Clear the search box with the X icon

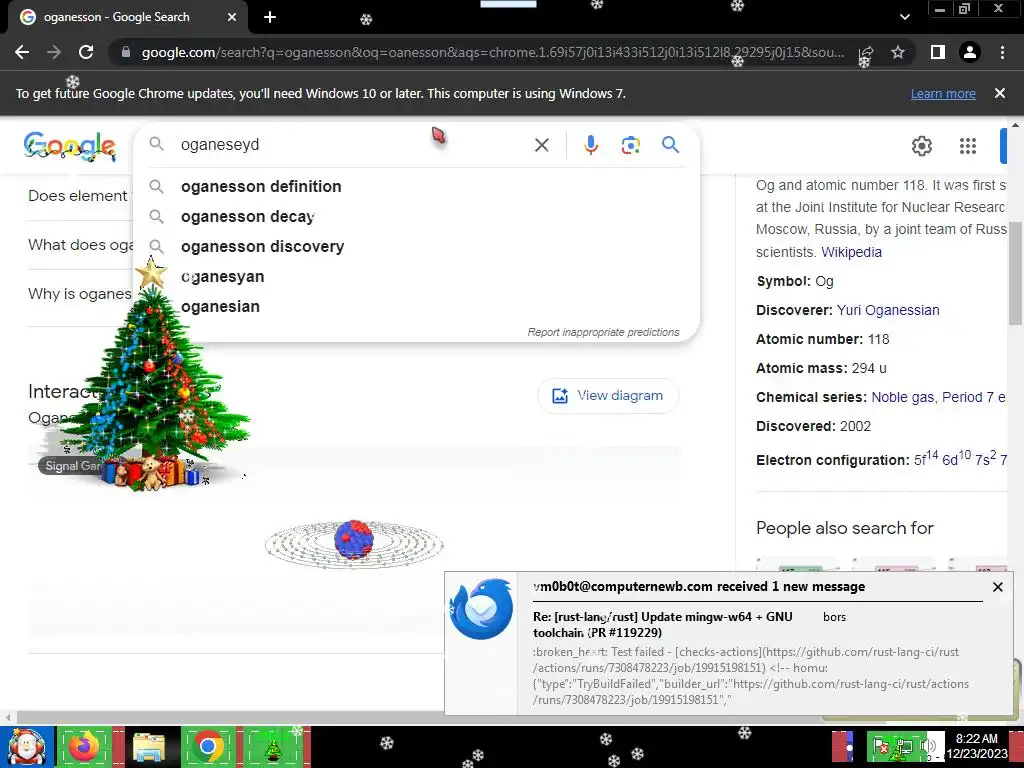click(541, 144)
